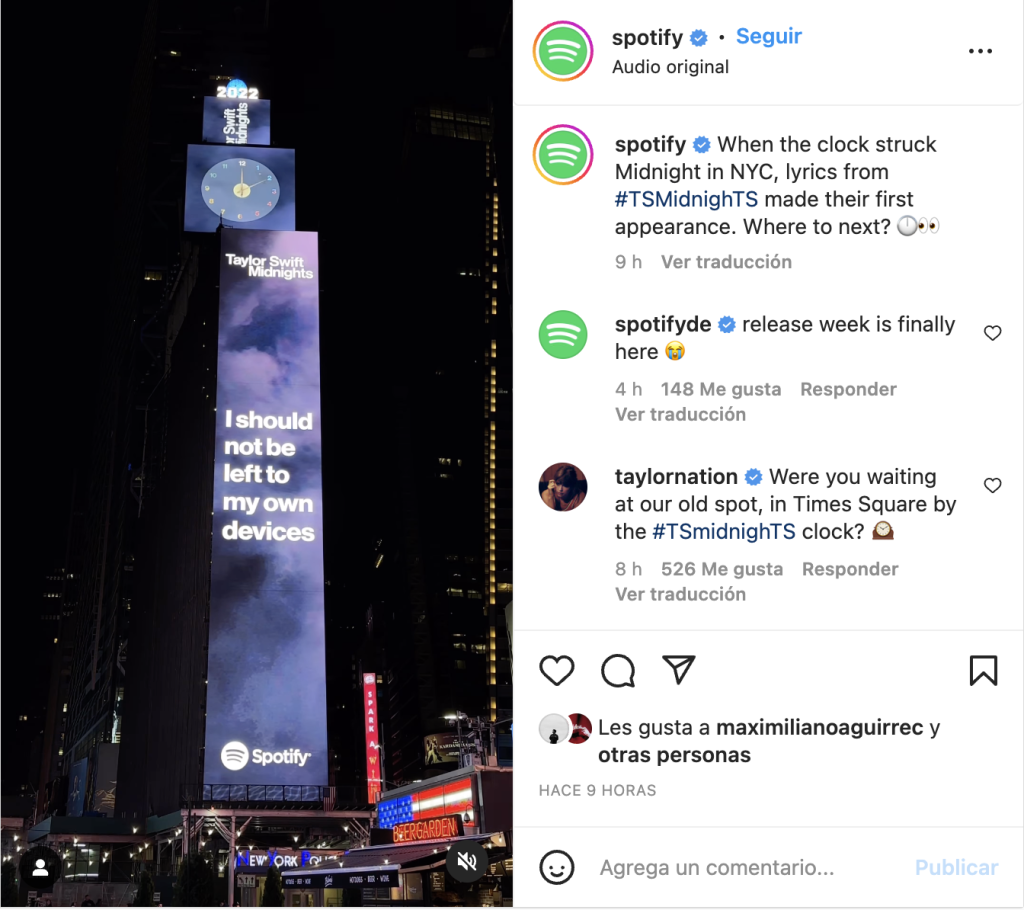Expand translation of the Spotify caption

pos(726,262)
